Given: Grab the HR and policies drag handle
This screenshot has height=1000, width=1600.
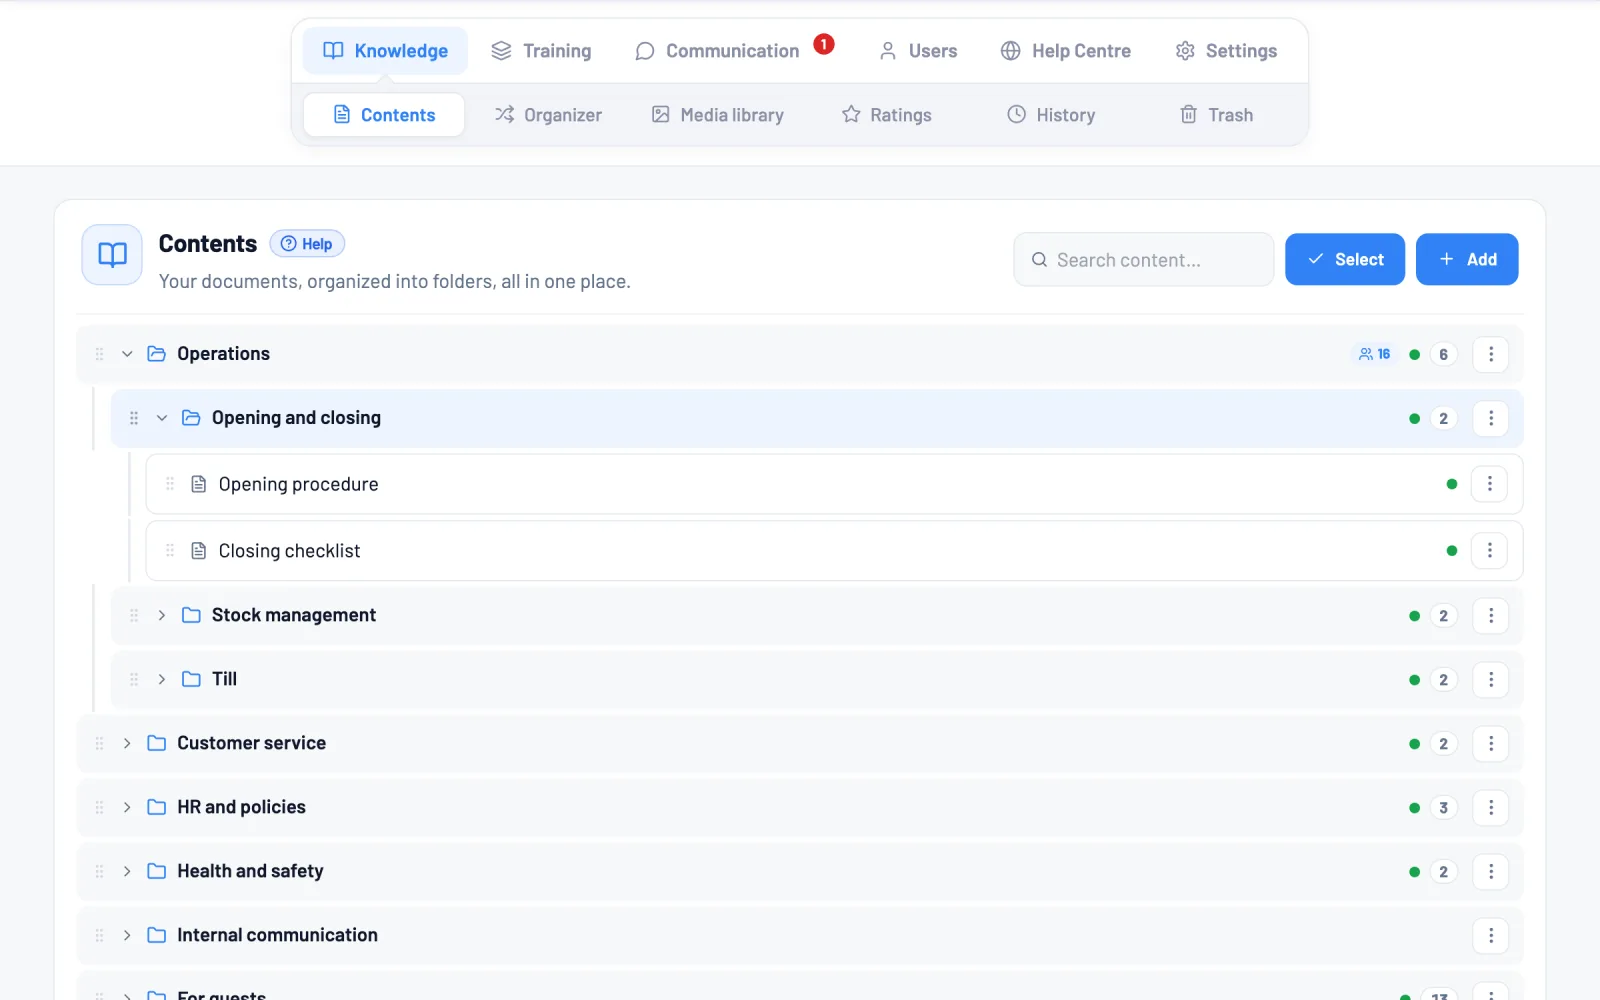Looking at the screenshot, I should click(99, 807).
